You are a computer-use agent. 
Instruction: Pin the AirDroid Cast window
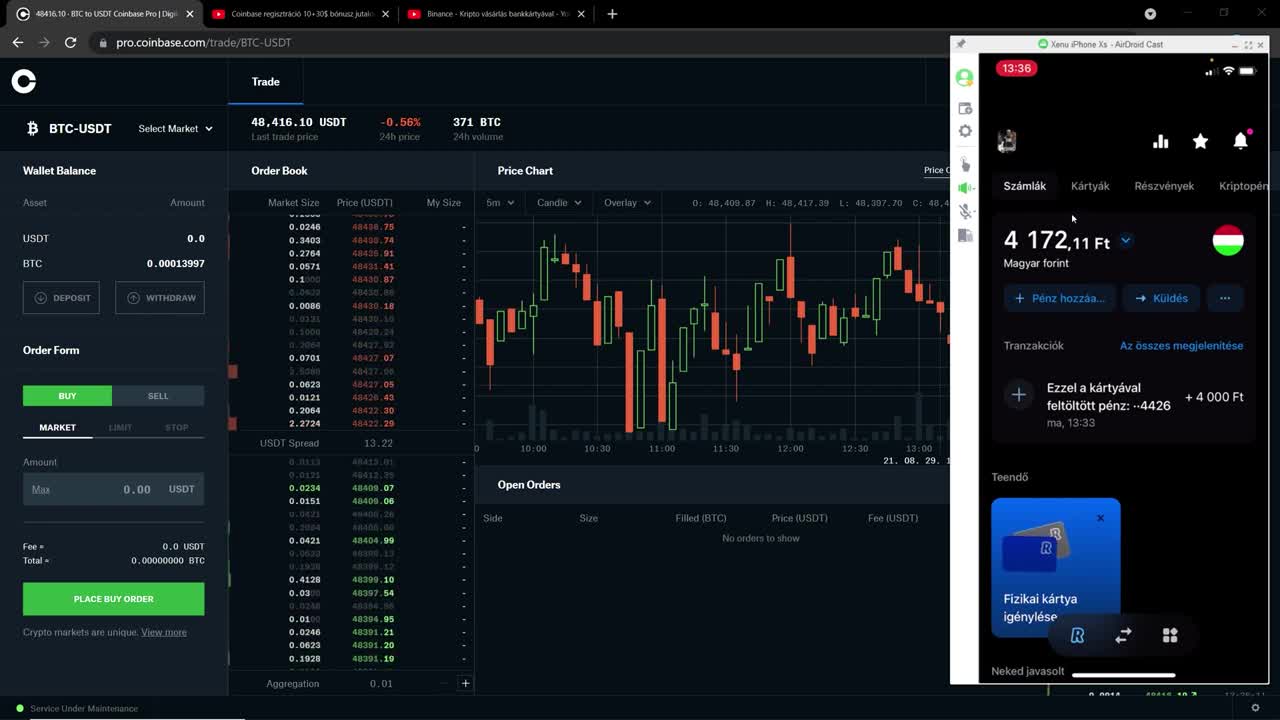pyautogui.click(x=961, y=44)
